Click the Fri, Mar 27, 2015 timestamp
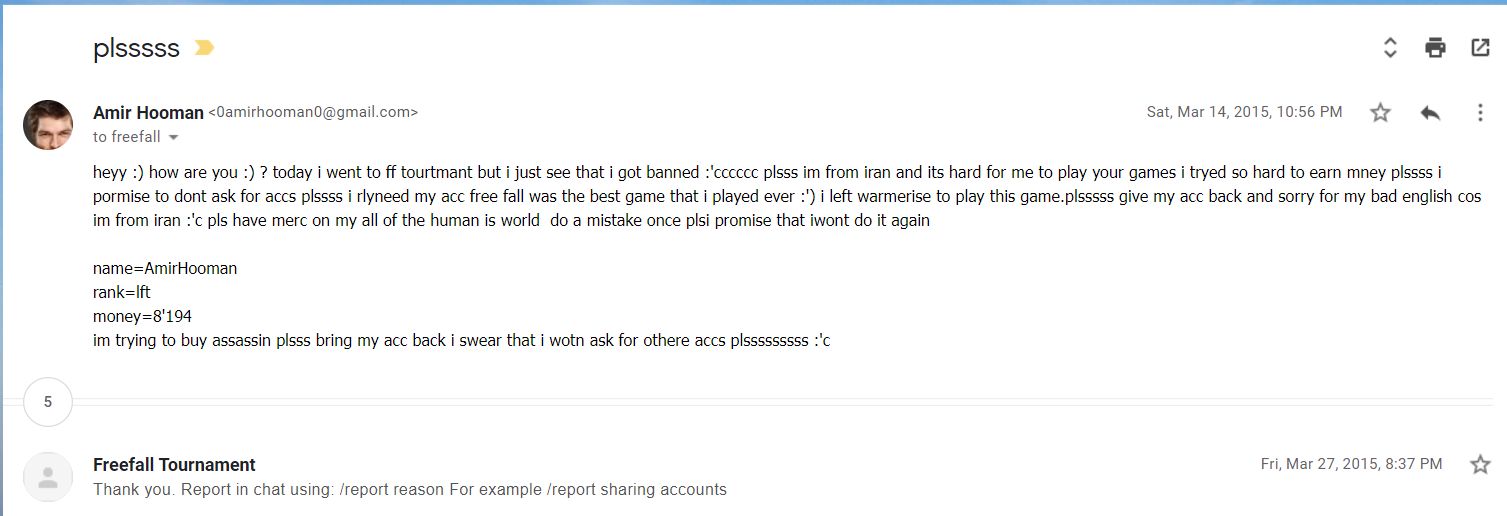 [1351, 464]
